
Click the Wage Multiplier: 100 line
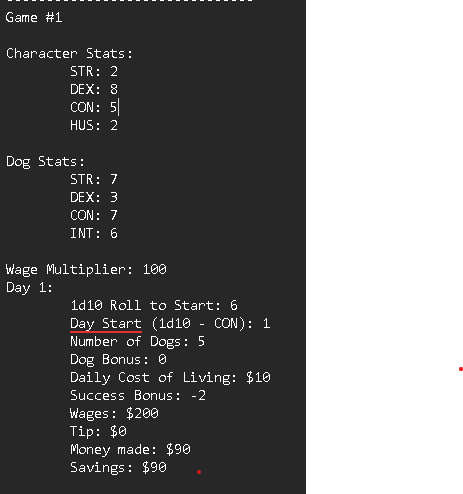point(86,269)
